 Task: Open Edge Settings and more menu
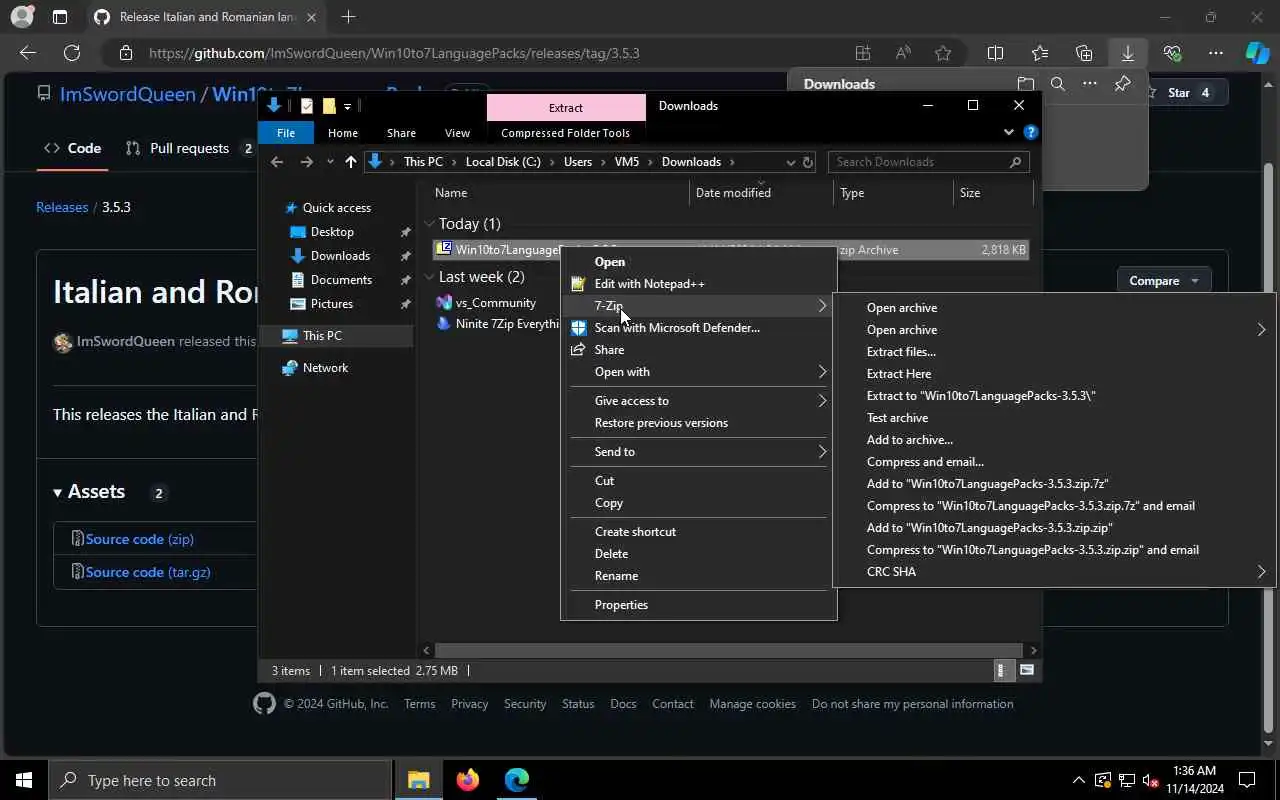tap(1215, 53)
